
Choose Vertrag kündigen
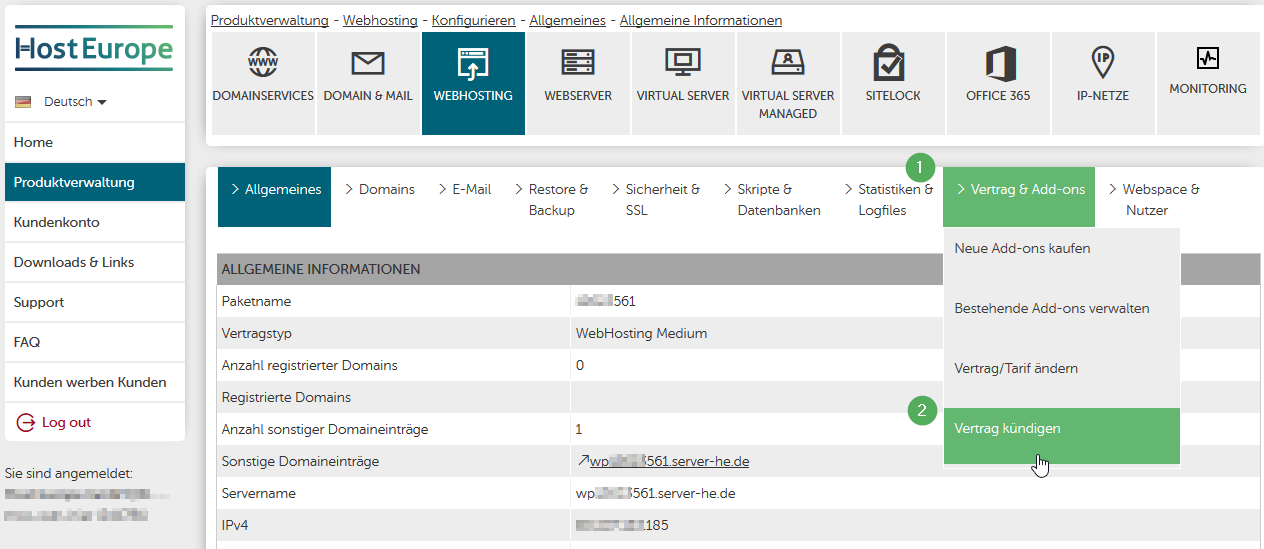point(1061,435)
